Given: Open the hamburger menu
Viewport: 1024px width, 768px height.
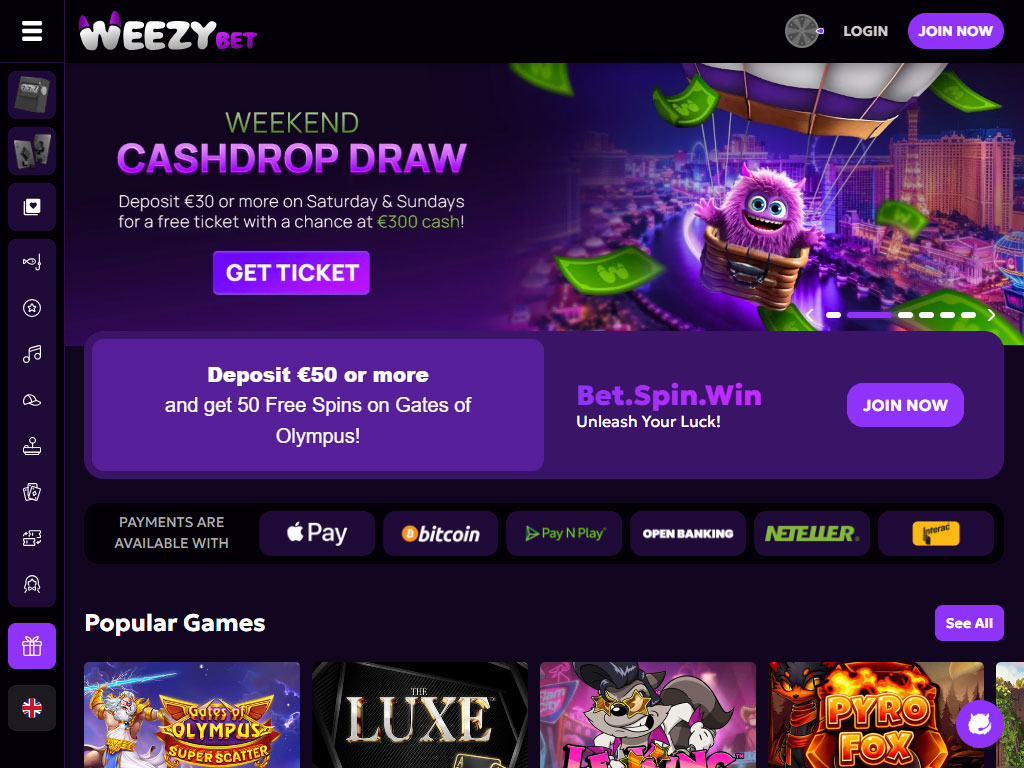Looking at the screenshot, I should [32, 31].
